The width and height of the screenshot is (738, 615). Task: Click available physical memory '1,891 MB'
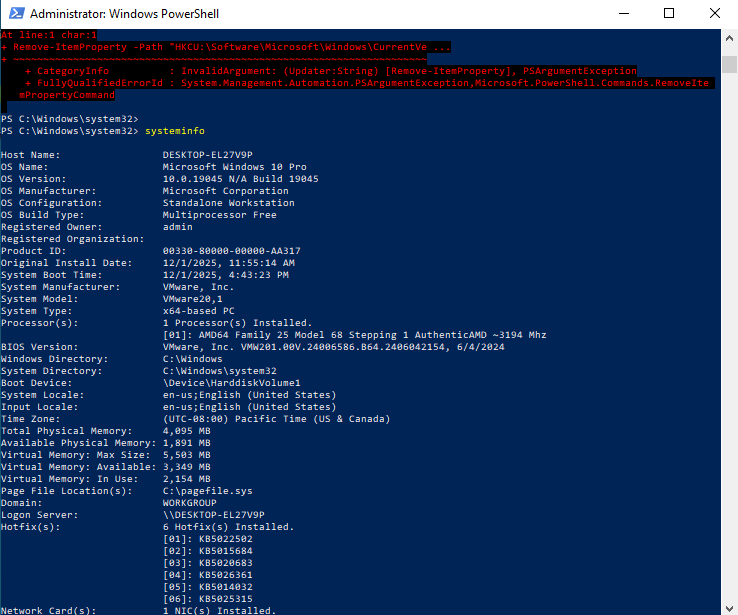coord(187,443)
